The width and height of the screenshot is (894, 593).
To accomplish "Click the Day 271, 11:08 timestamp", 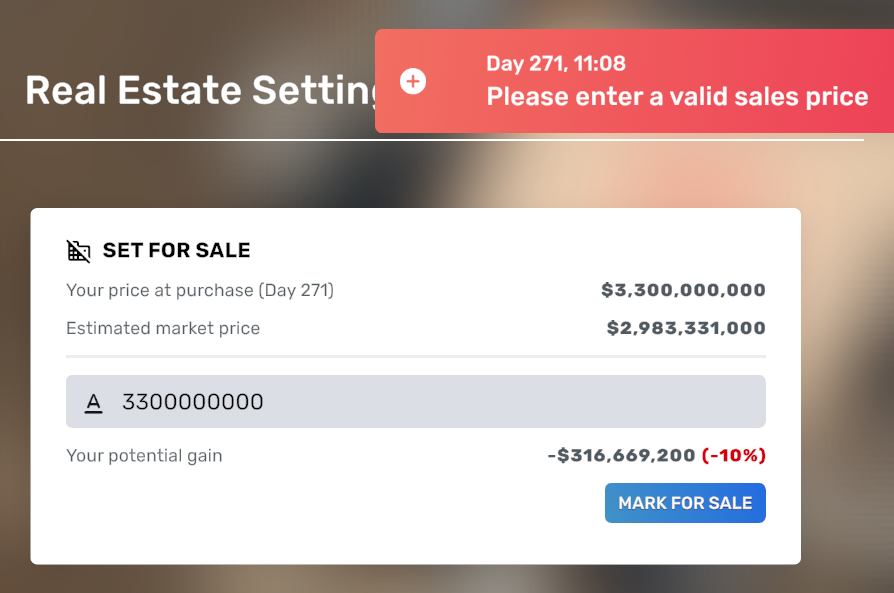I will (x=556, y=63).
